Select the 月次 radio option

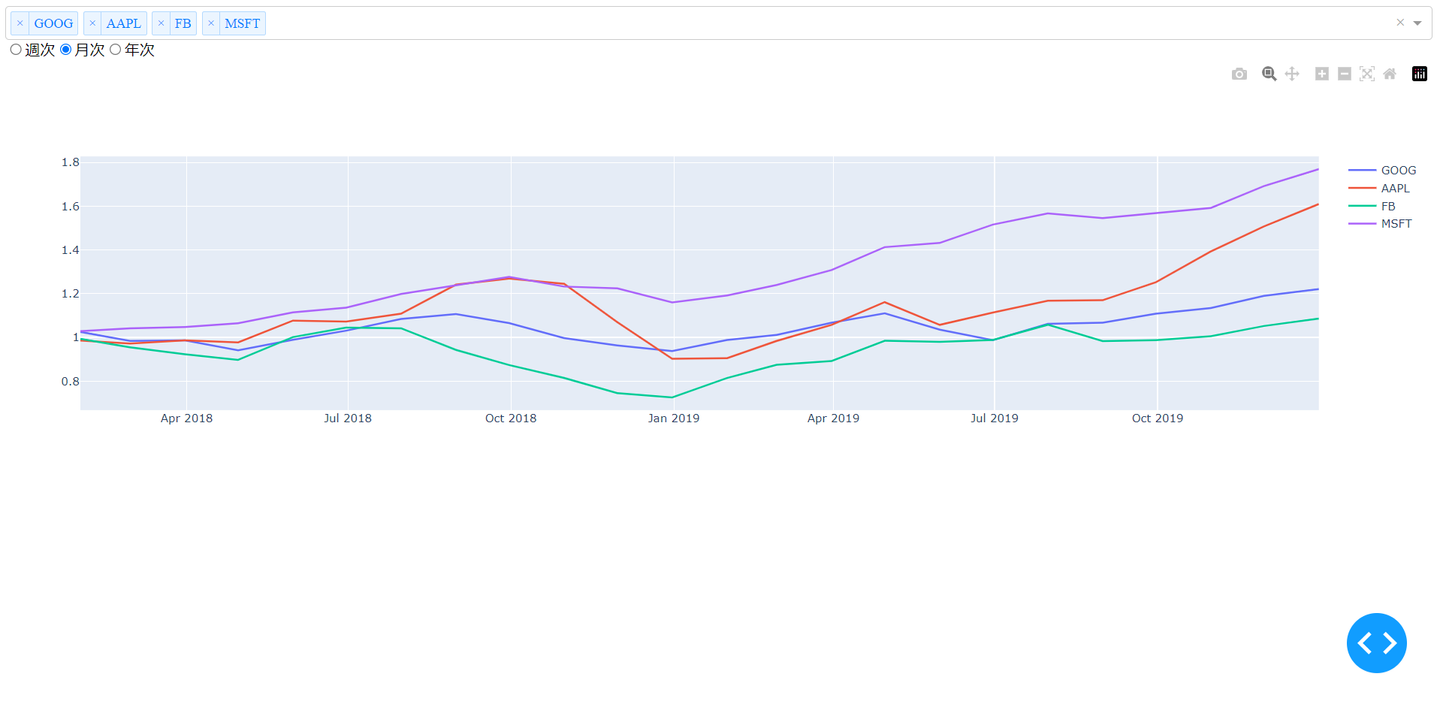tap(66, 50)
